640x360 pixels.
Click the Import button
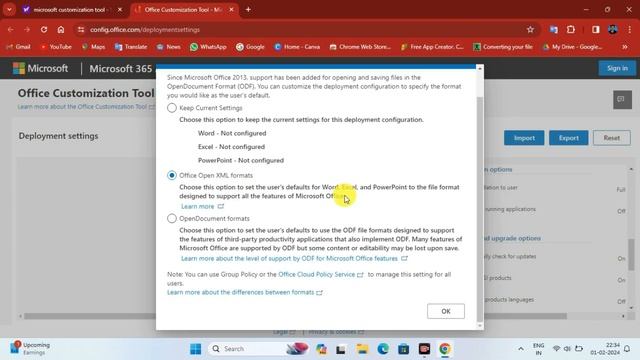point(524,138)
